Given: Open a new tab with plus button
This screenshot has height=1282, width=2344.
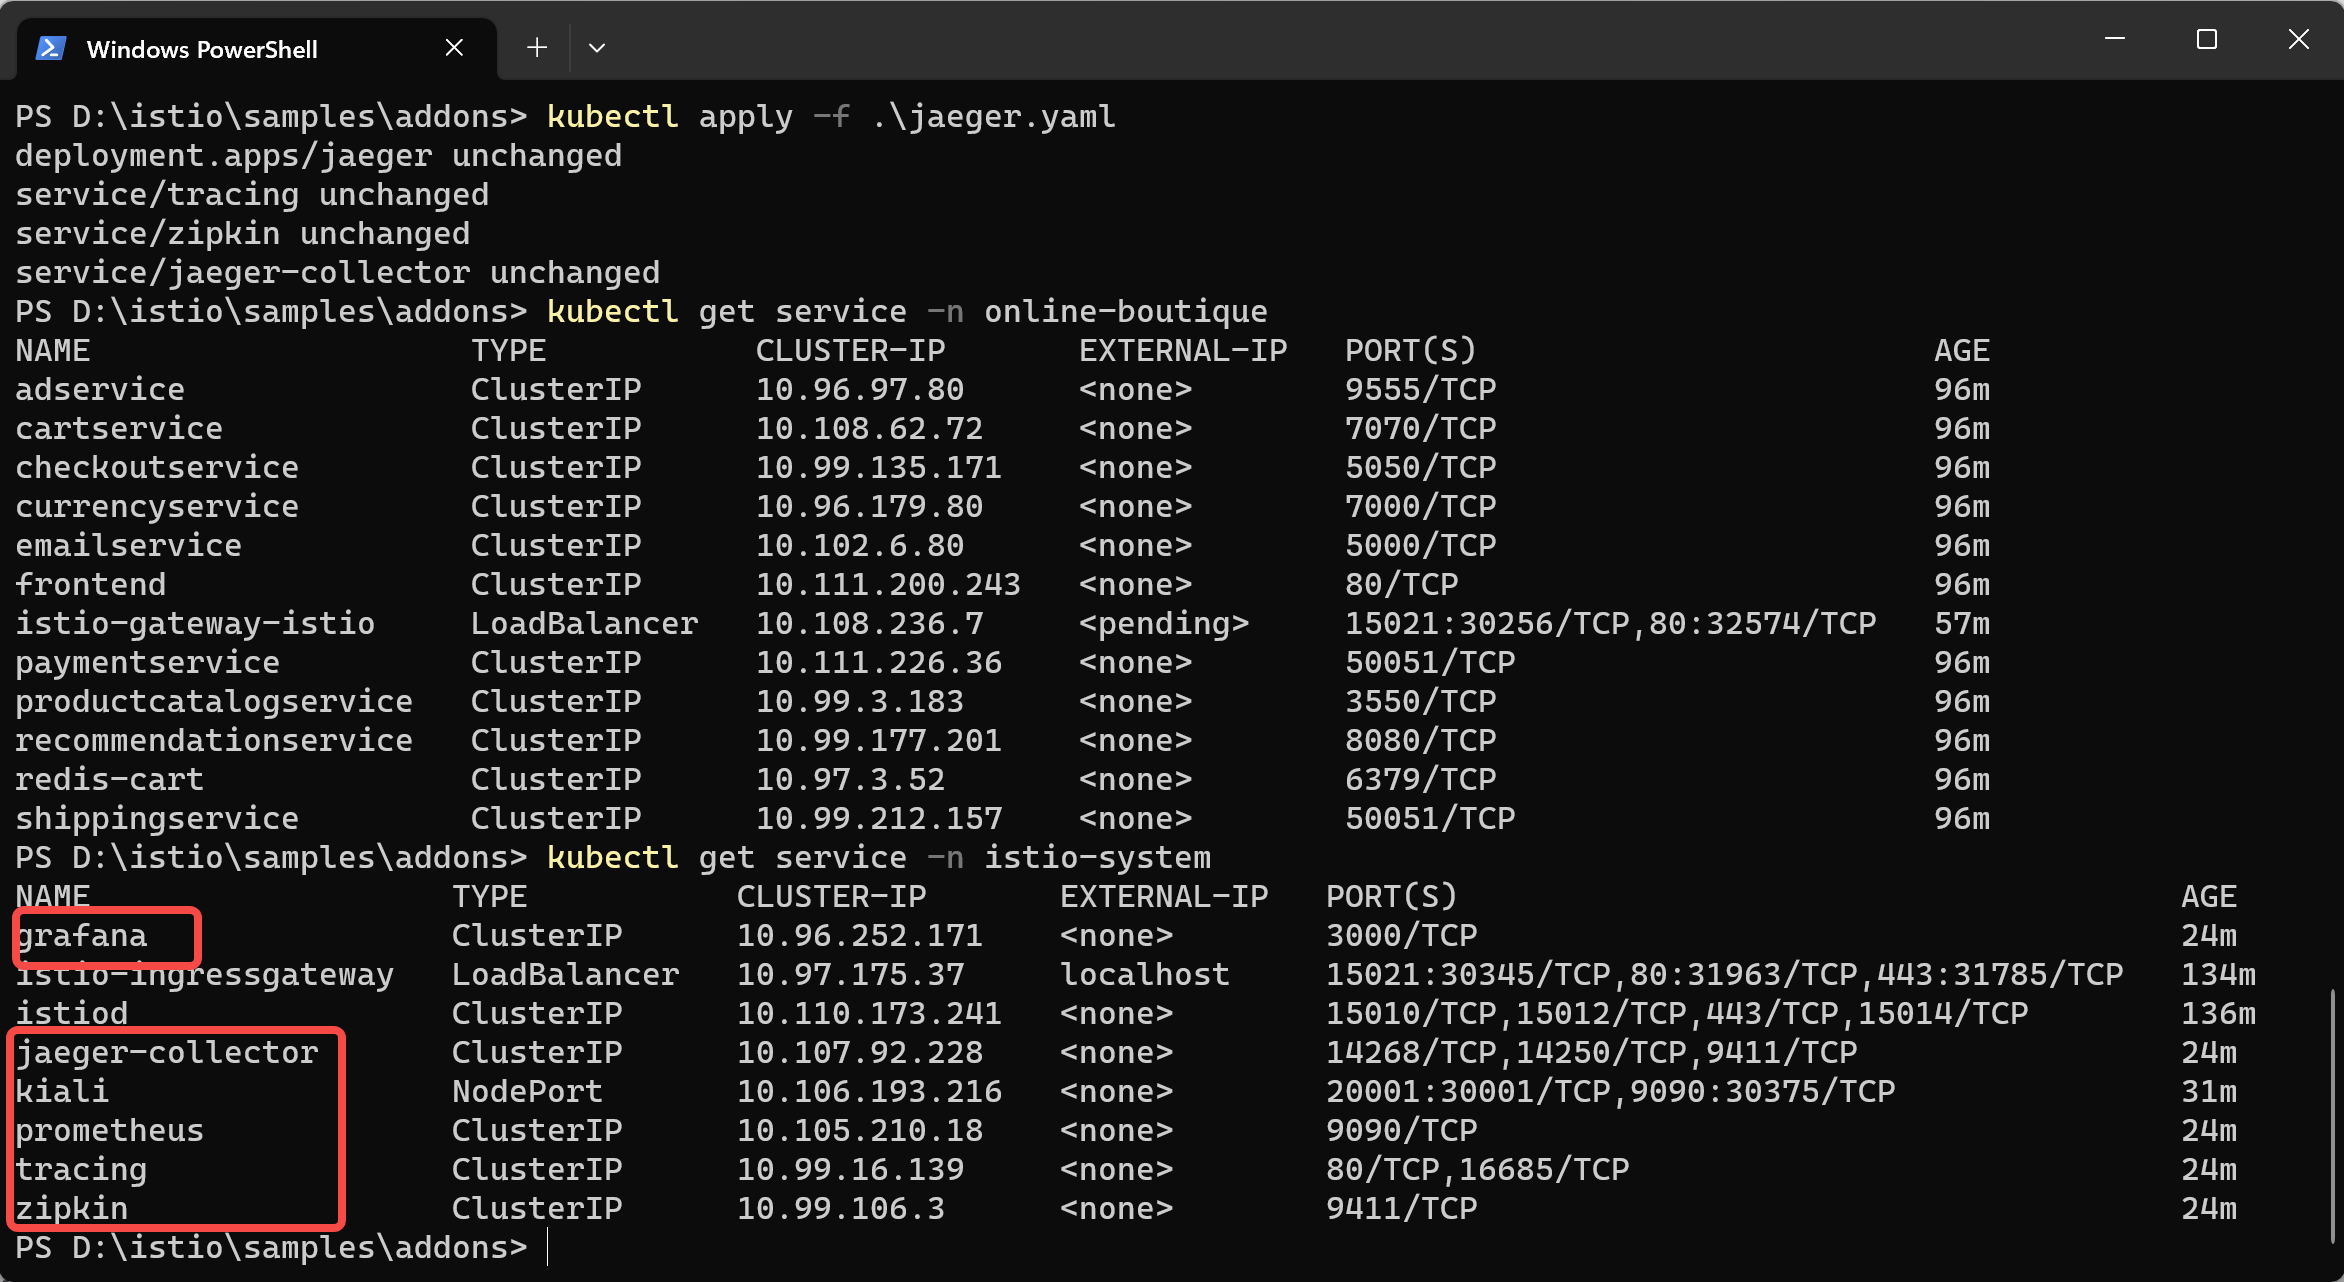Looking at the screenshot, I should point(537,47).
